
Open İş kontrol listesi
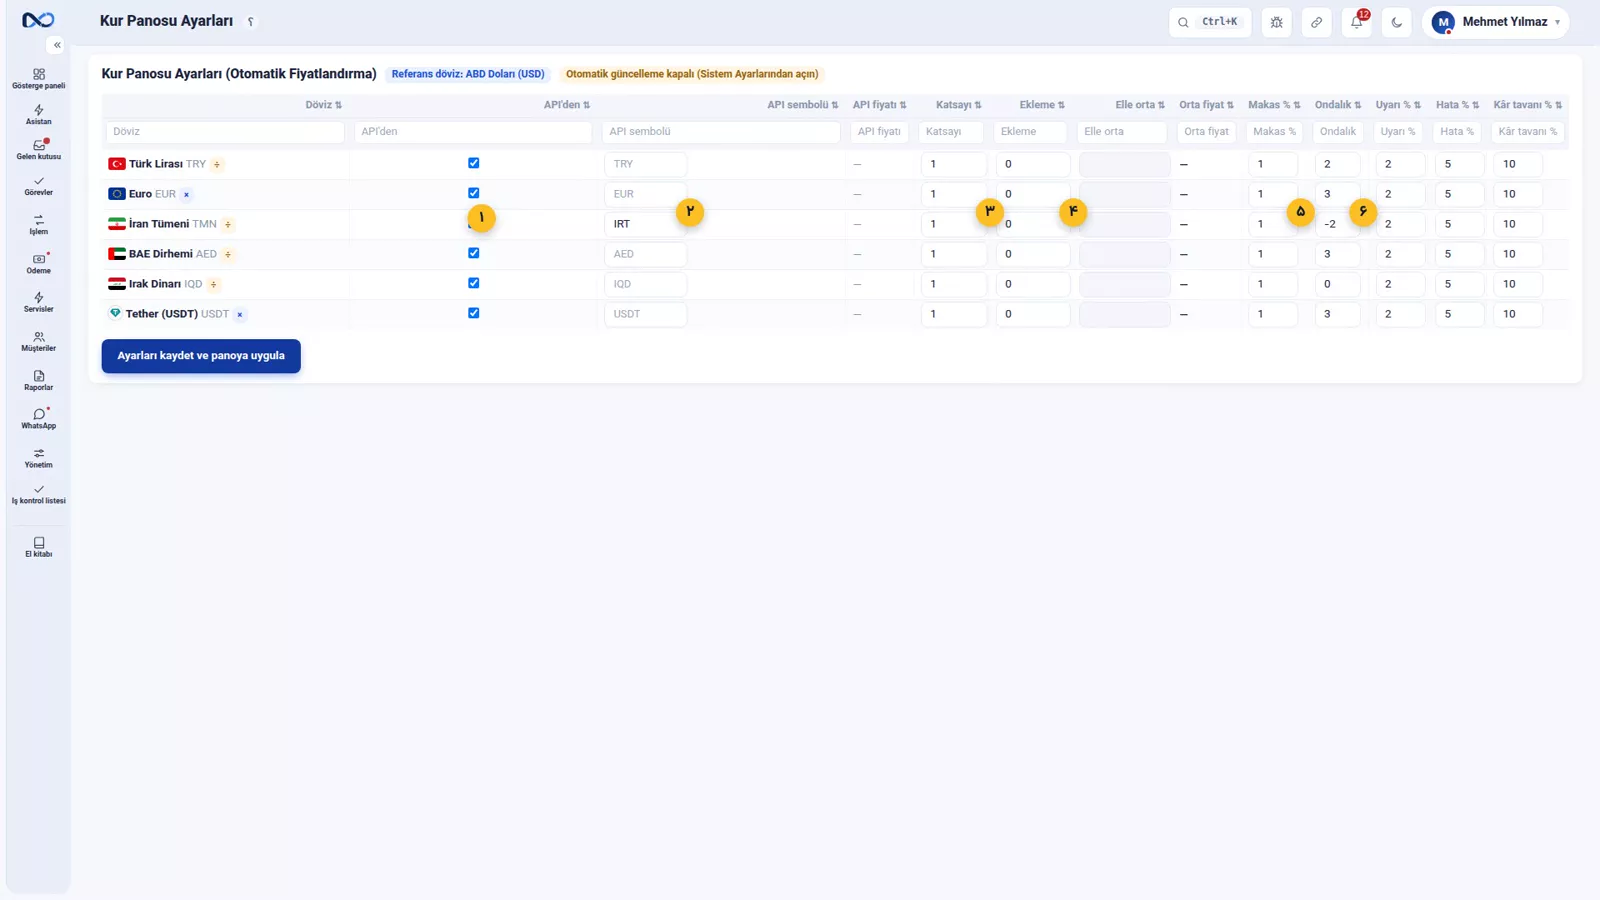click(38, 494)
